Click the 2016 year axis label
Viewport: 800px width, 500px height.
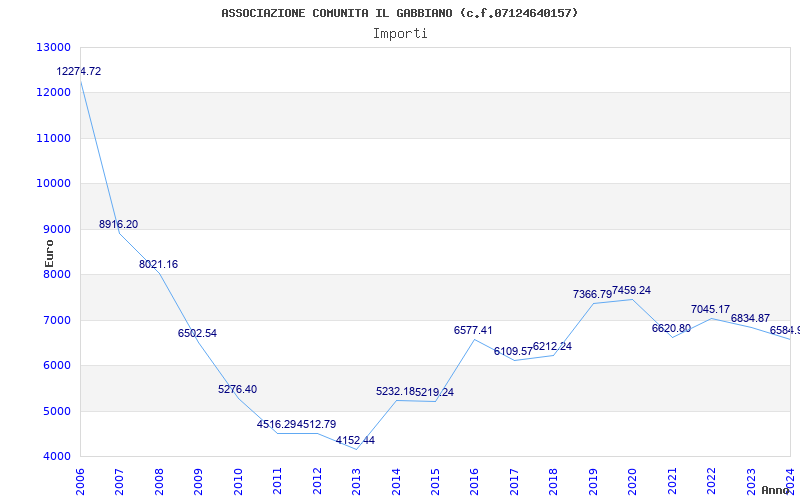pos(475,483)
